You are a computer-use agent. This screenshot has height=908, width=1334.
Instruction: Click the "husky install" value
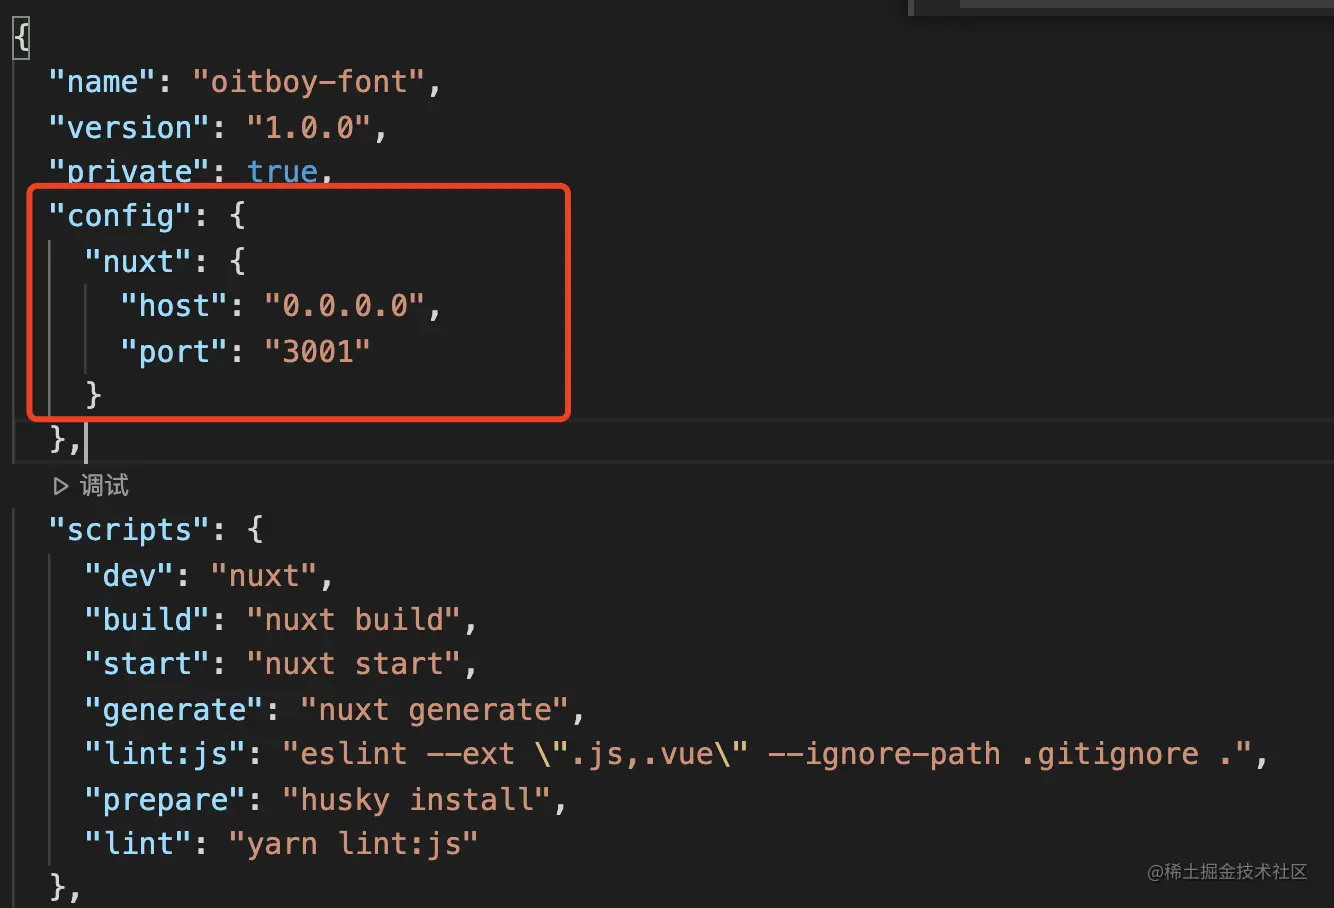pos(417,799)
